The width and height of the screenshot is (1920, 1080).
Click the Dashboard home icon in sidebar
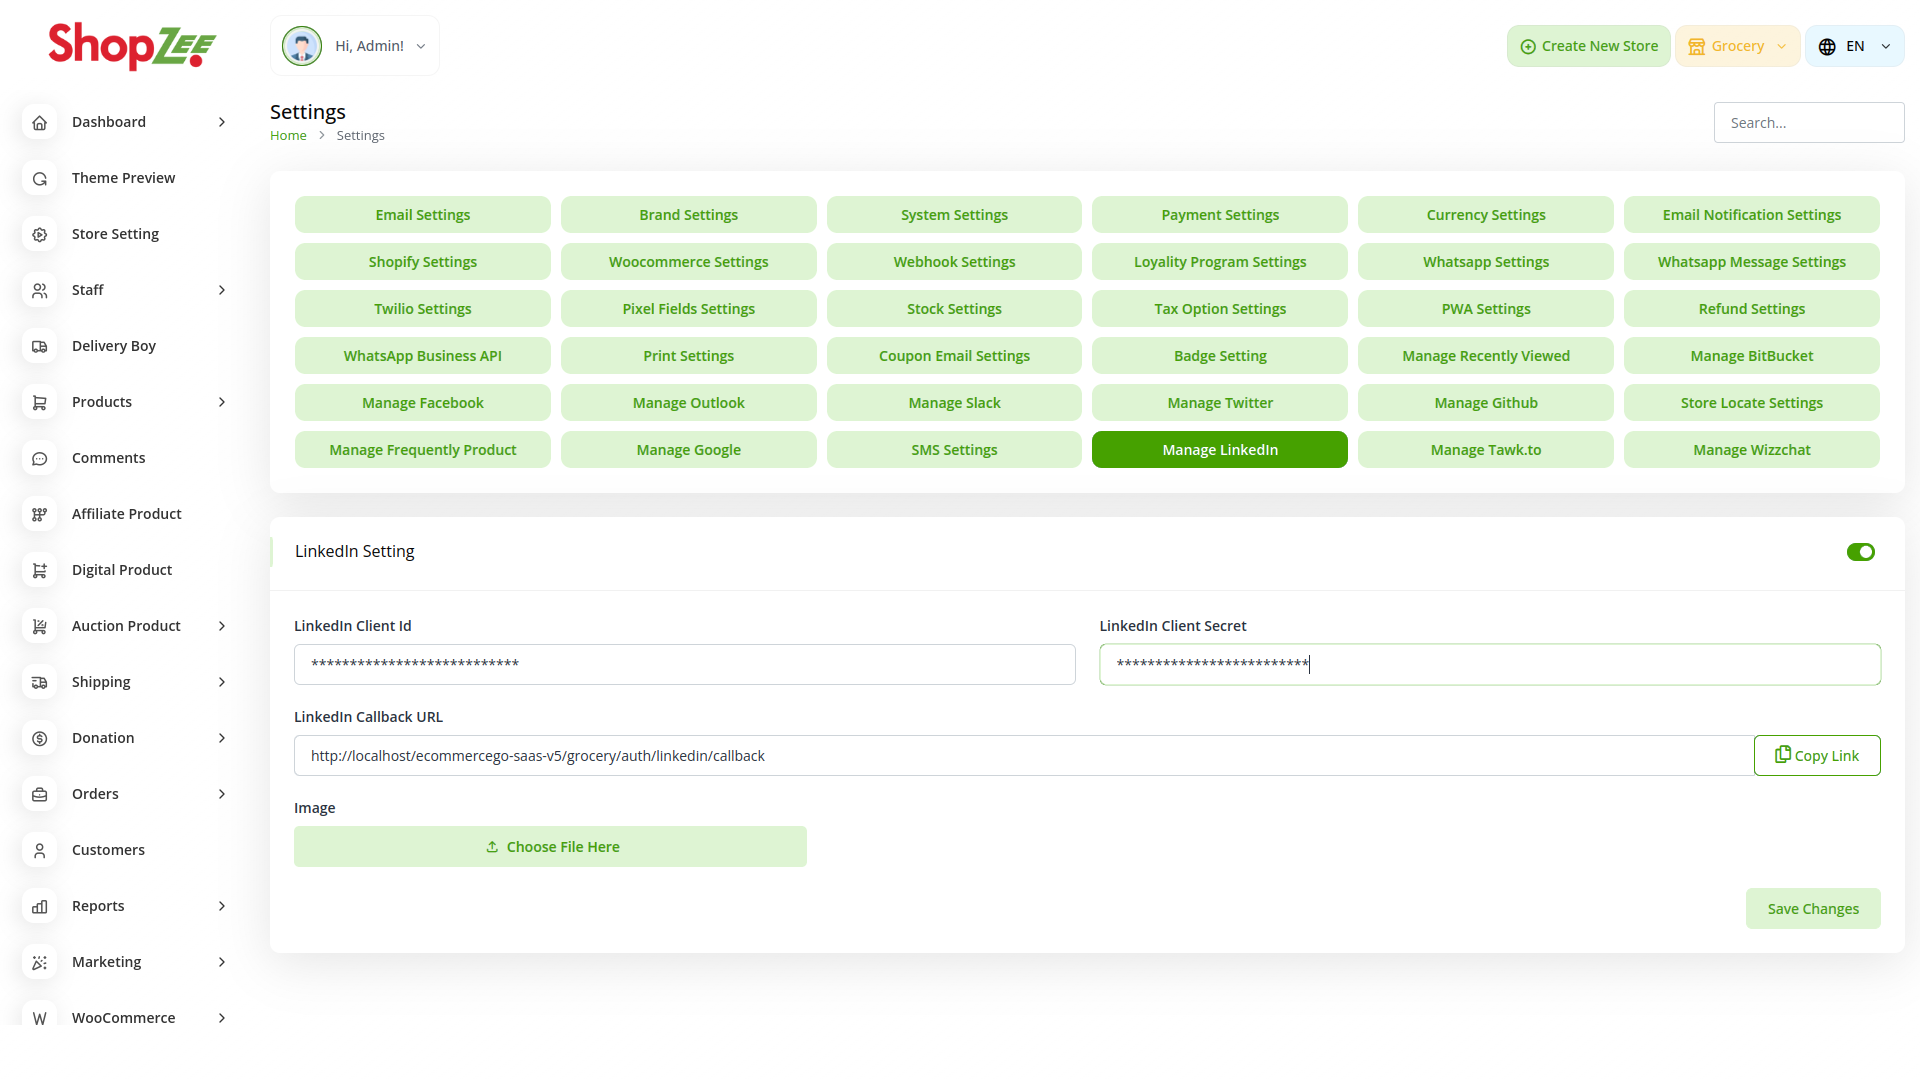click(x=40, y=122)
